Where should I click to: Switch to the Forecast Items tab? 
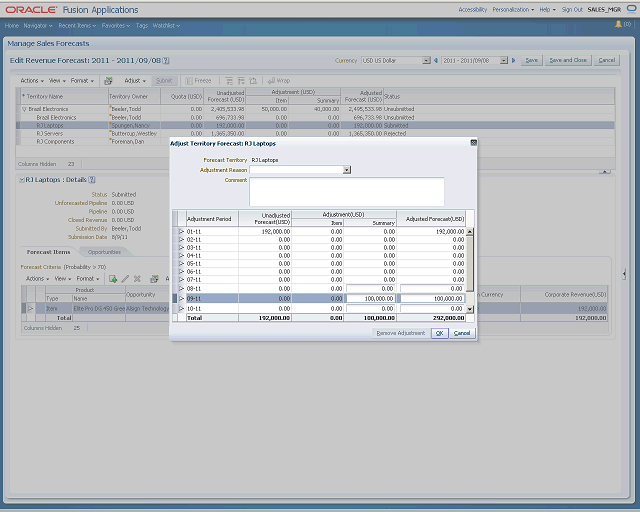pos(48,252)
